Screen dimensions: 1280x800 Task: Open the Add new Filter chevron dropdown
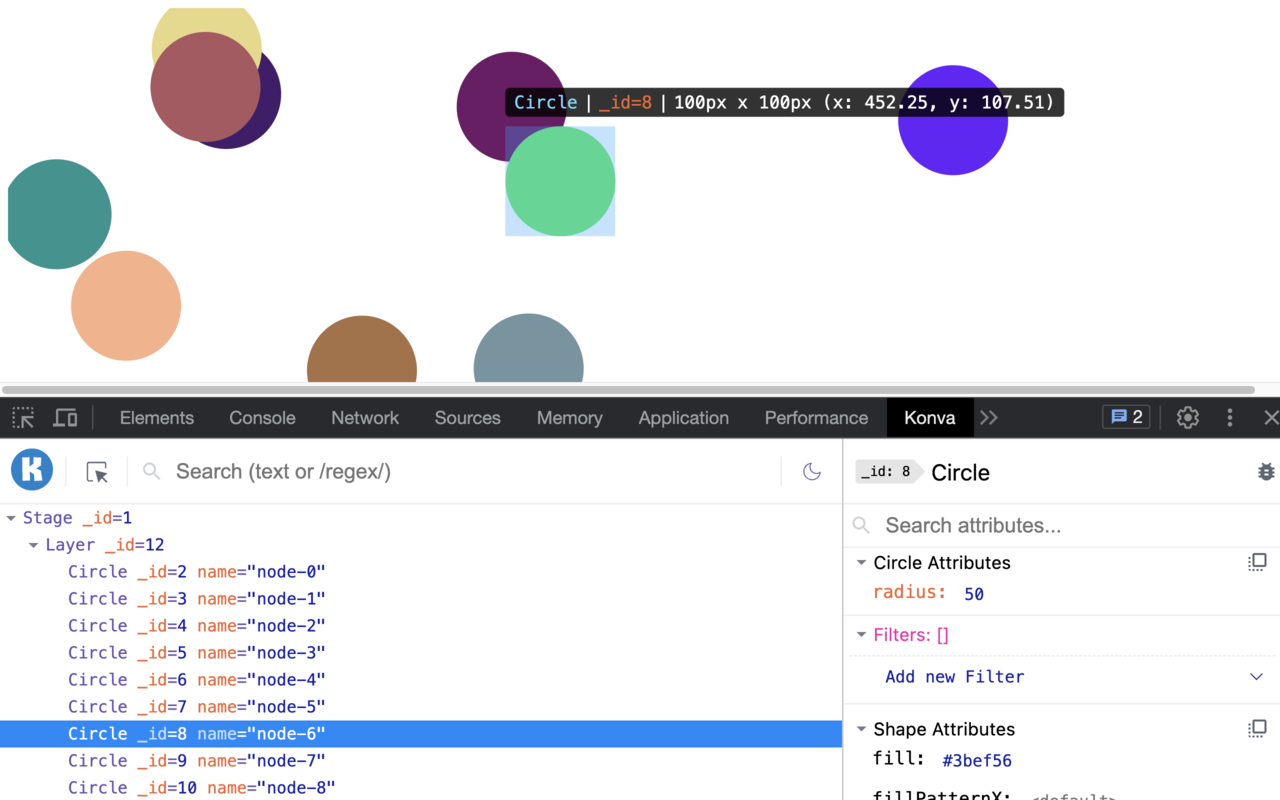click(x=1258, y=677)
